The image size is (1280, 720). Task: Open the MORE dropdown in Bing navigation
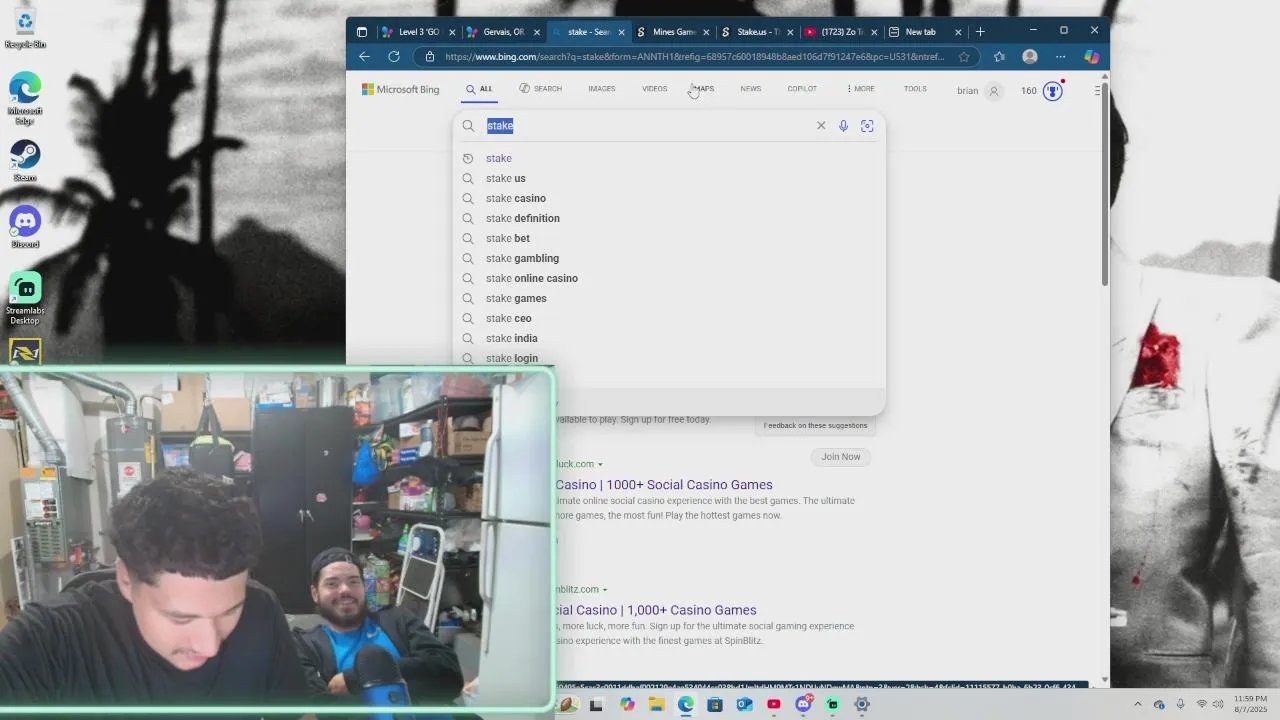tap(860, 89)
